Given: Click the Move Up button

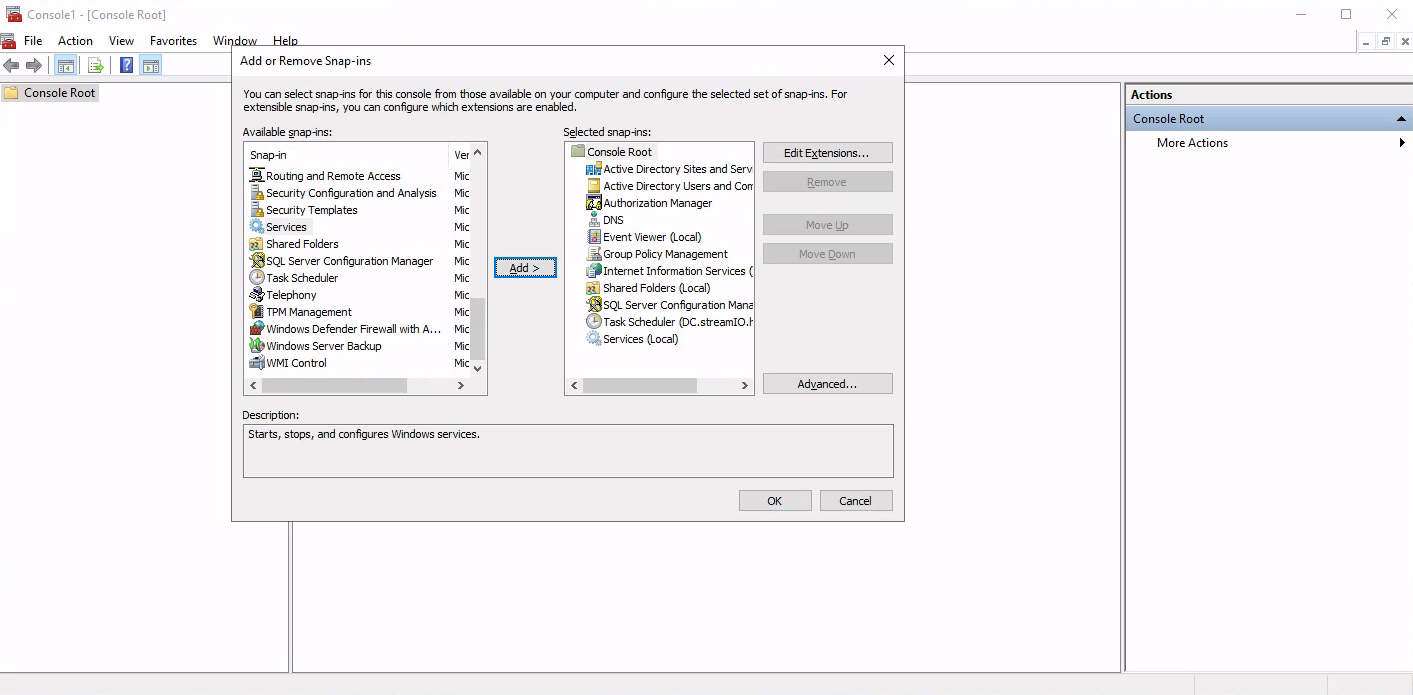Looking at the screenshot, I should [827, 225].
